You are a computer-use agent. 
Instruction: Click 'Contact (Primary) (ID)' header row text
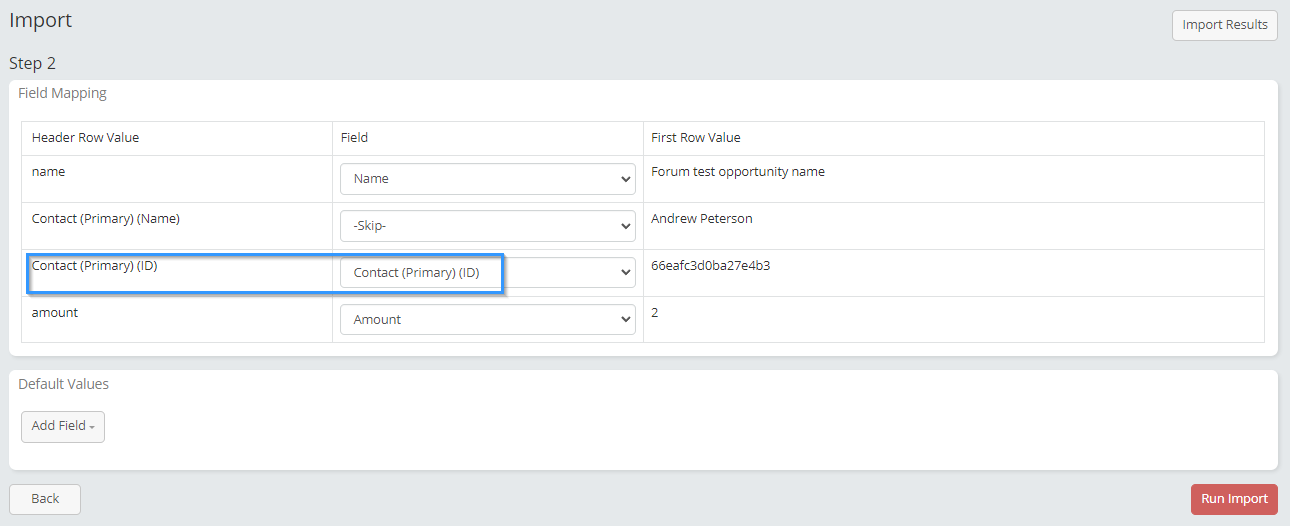coord(94,266)
